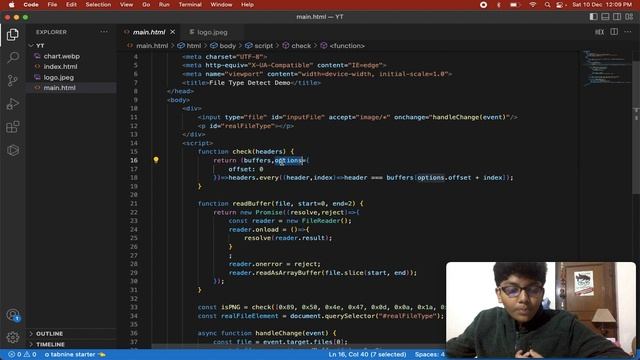This screenshot has height=360, width=640.
Task: Click the <function> breadcrumb segment
Action: point(347,46)
